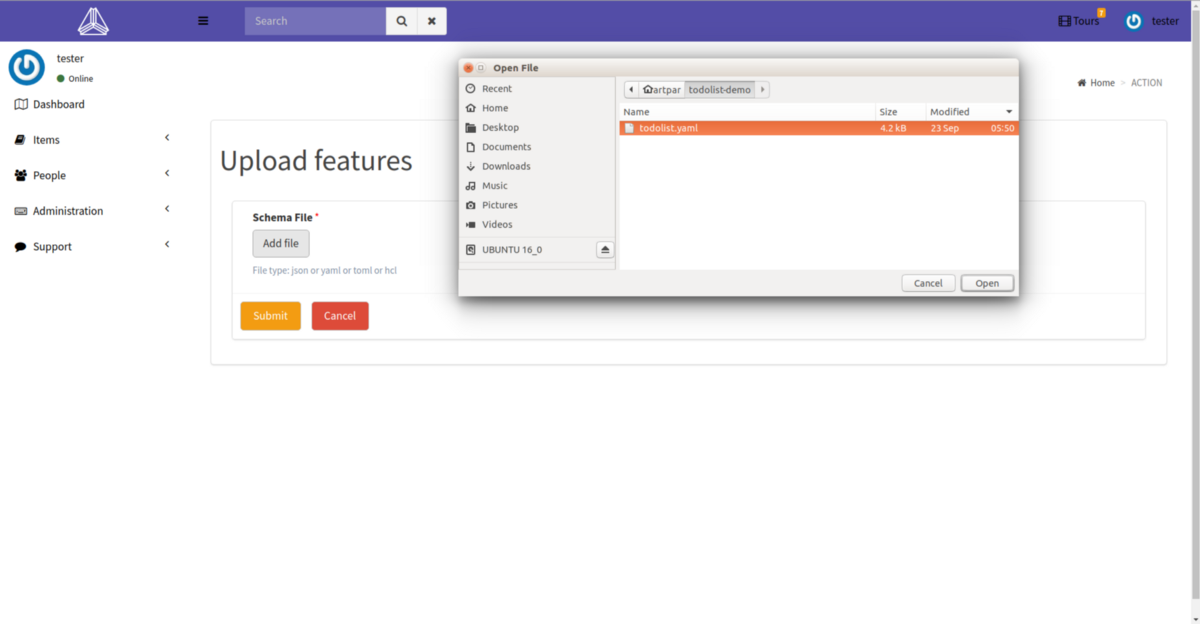Click the Documents icon in file dialog
The height and width of the screenshot is (624, 1200).
(x=471, y=147)
